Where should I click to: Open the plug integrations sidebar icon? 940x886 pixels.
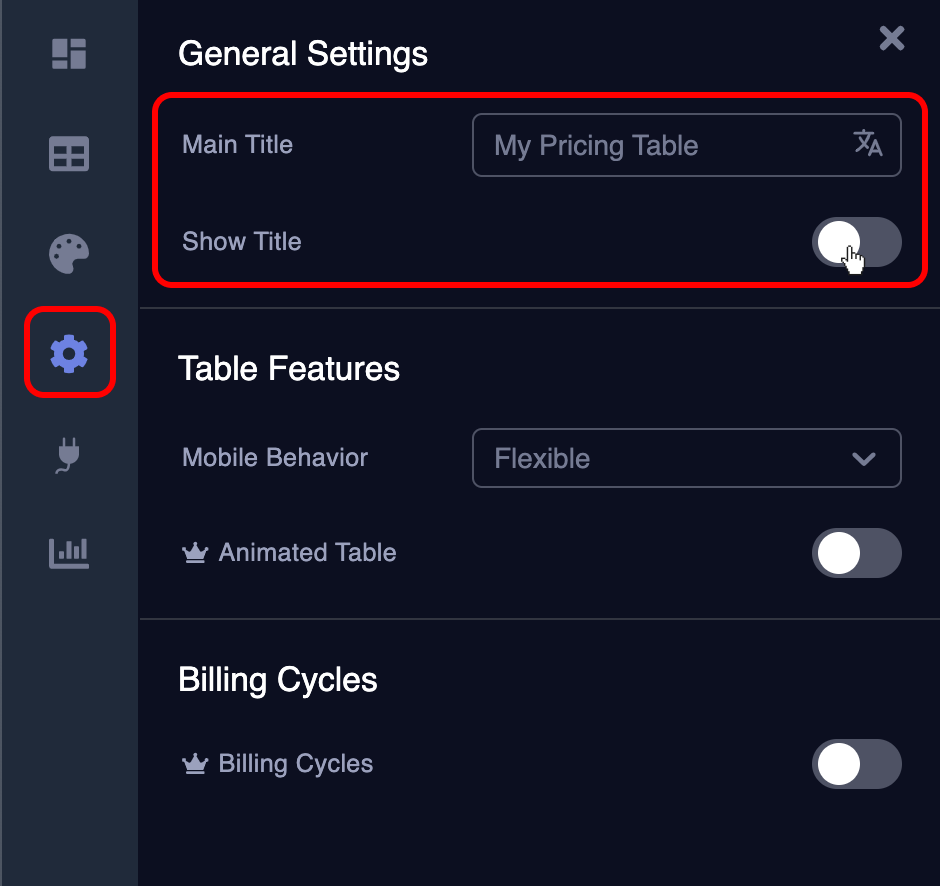pos(68,455)
